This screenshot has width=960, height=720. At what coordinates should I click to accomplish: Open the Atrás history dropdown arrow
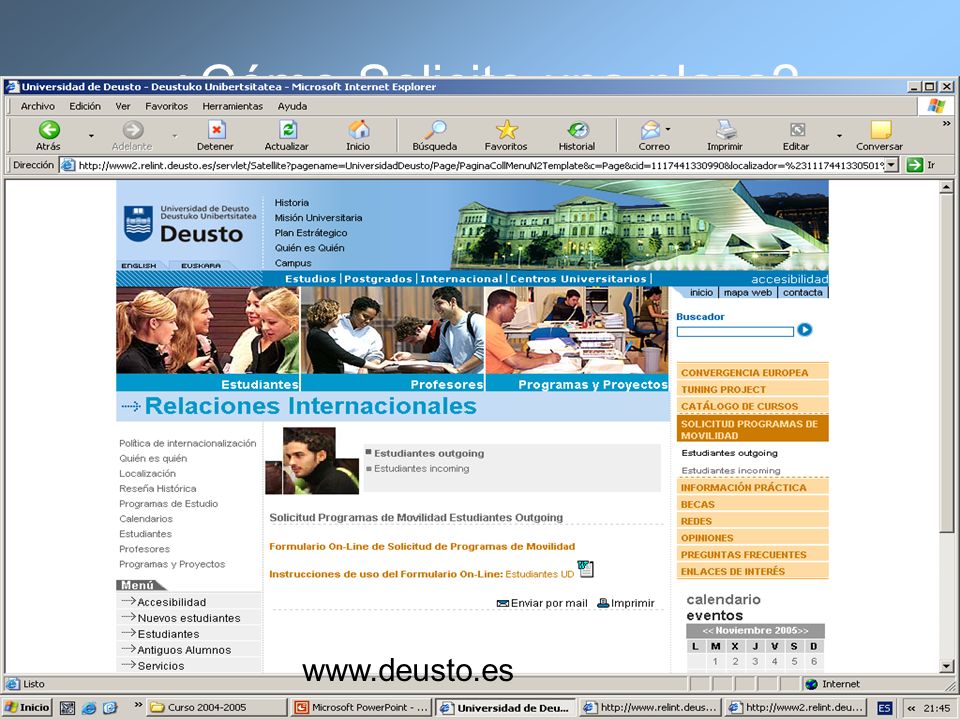pos(91,135)
